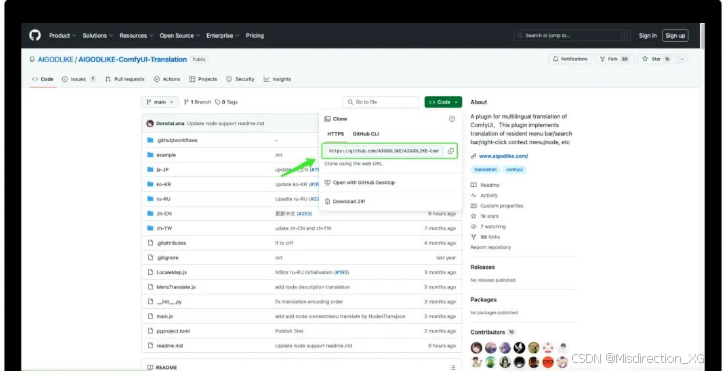The height and width of the screenshot is (371, 724).
Task: Open the zh-CN folder
Action: (x=164, y=214)
